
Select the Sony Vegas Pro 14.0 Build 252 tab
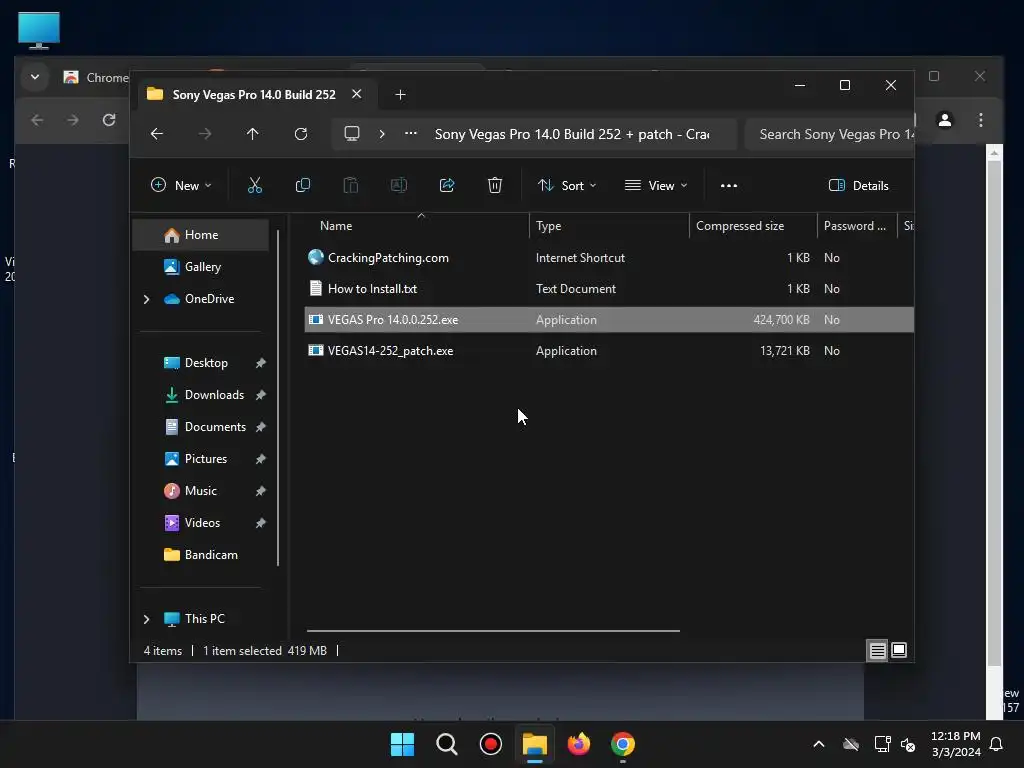click(x=253, y=95)
